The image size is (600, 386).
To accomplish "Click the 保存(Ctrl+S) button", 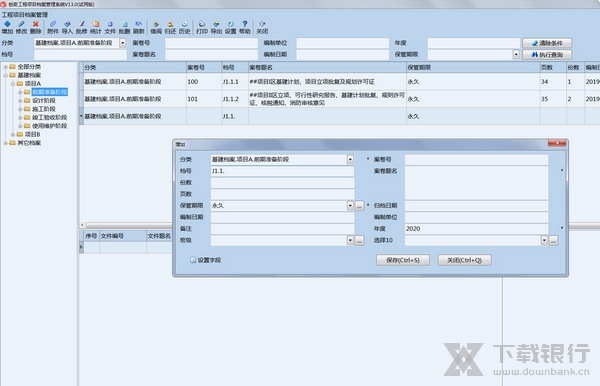I will [403, 260].
